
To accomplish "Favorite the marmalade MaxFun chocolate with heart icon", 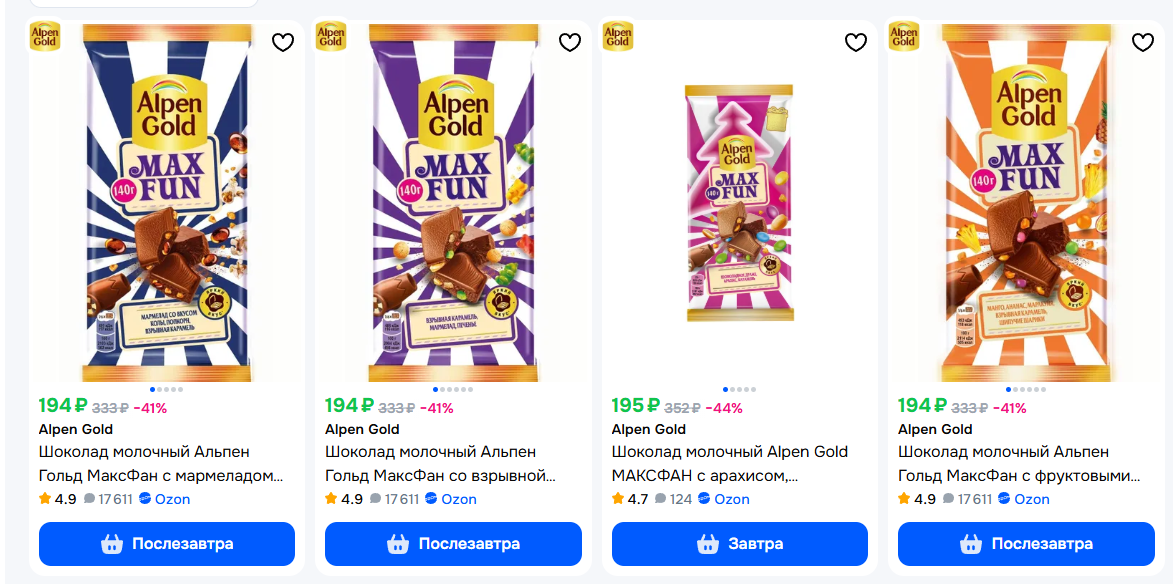I will coord(283,43).
